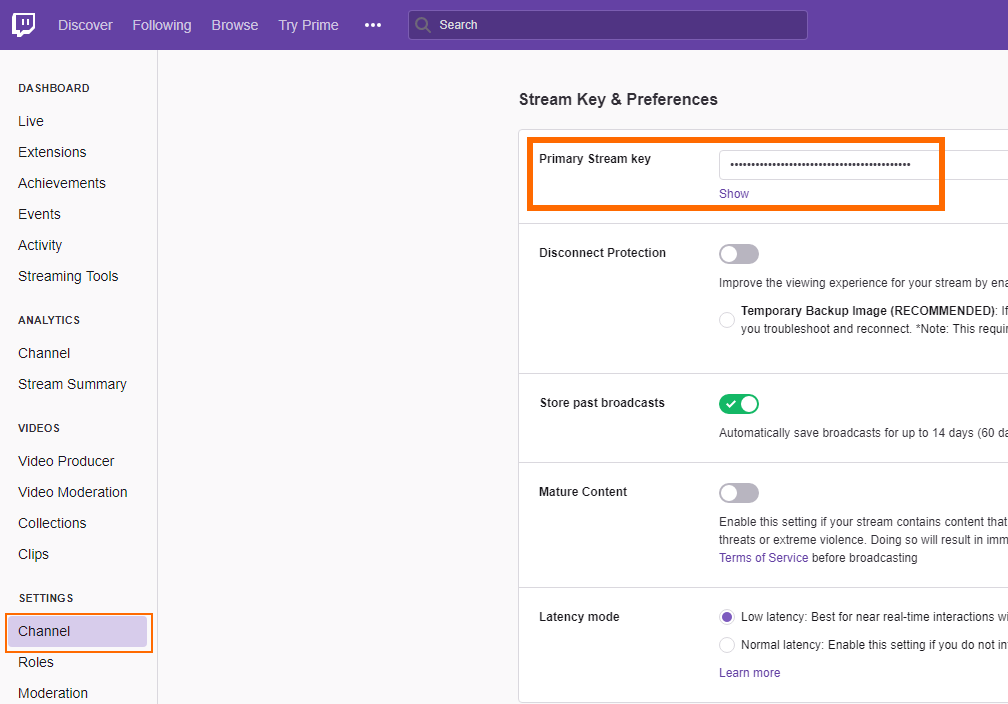Open Browse in top navigation
The width and height of the screenshot is (1008, 704).
coord(235,25)
